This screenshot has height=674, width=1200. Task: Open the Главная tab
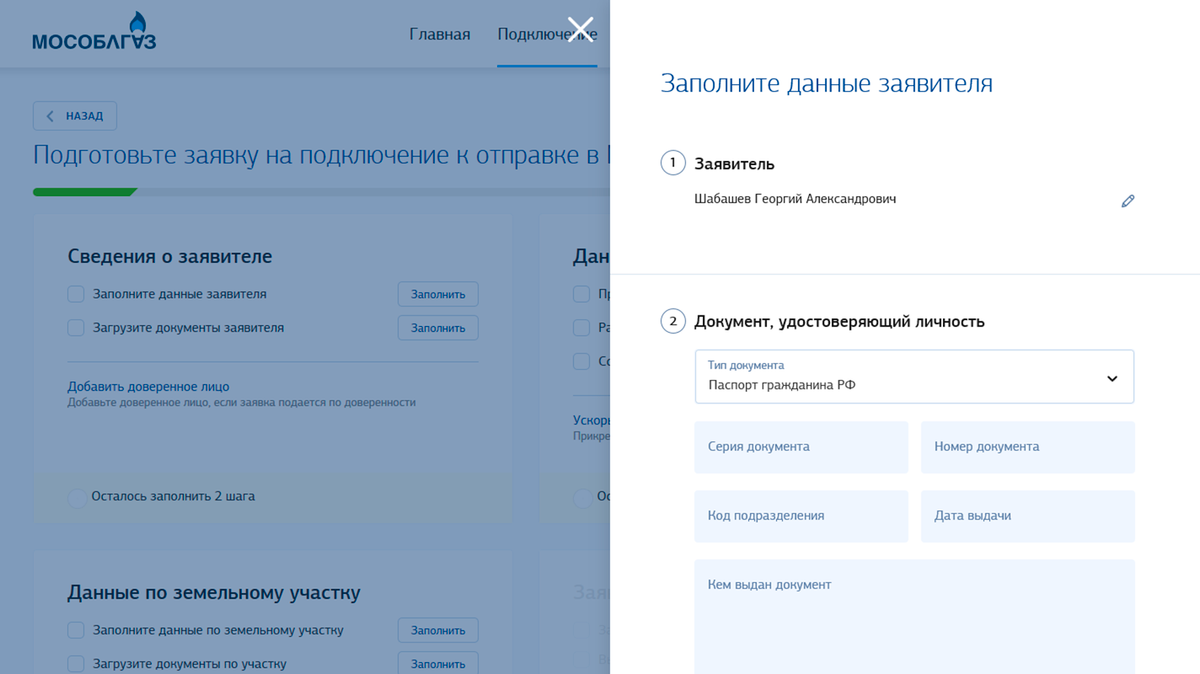(439, 34)
